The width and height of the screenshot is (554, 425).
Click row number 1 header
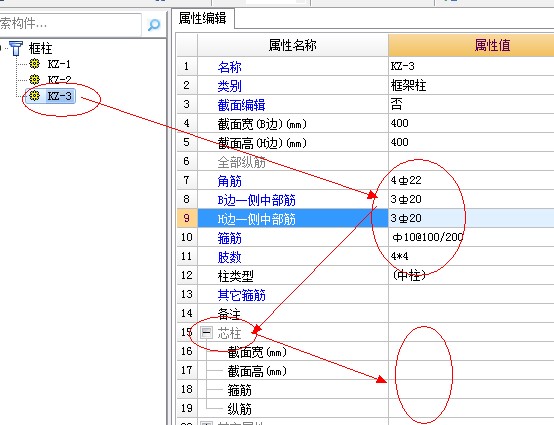tap(187, 66)
